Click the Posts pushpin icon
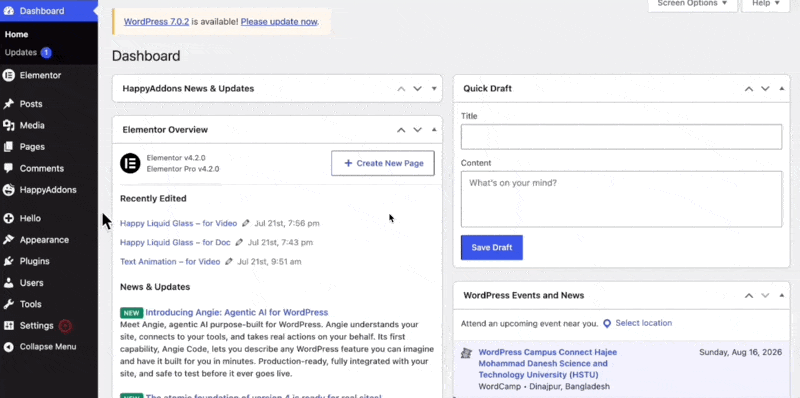Viewport: 800px width, 398px height. click(8, 104)
